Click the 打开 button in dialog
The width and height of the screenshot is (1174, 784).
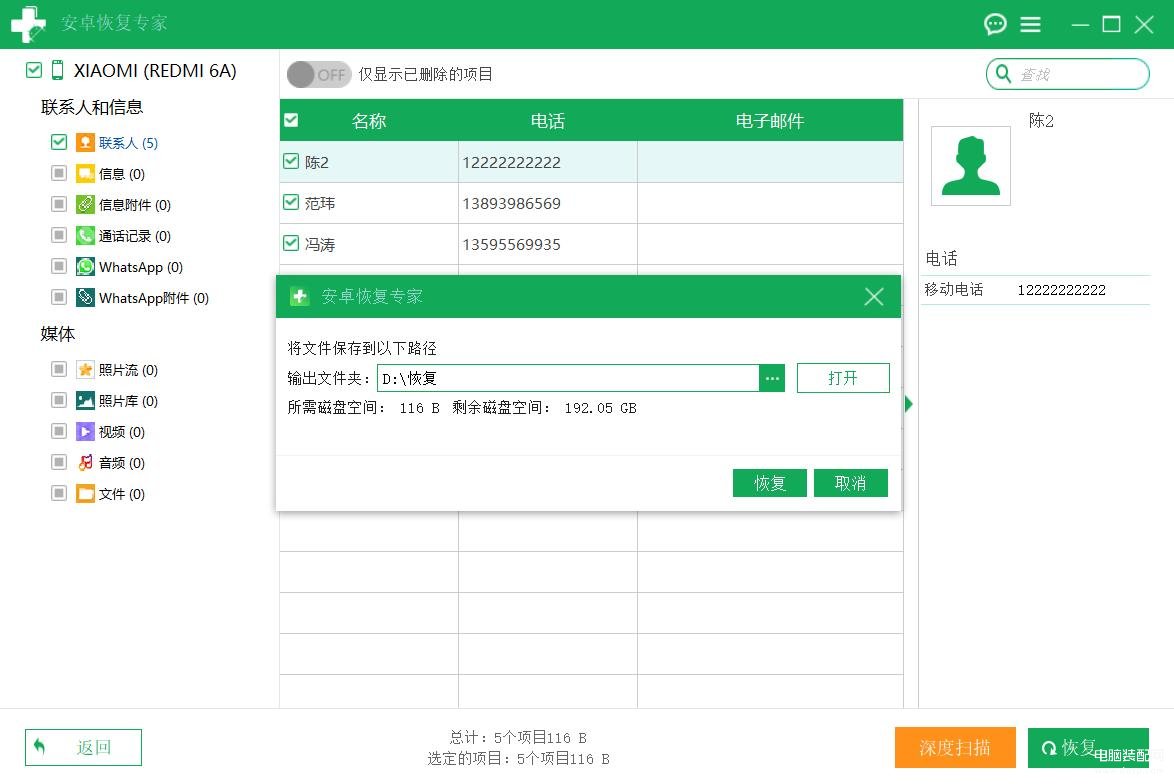pyautogui.click(x=843, y=378)
